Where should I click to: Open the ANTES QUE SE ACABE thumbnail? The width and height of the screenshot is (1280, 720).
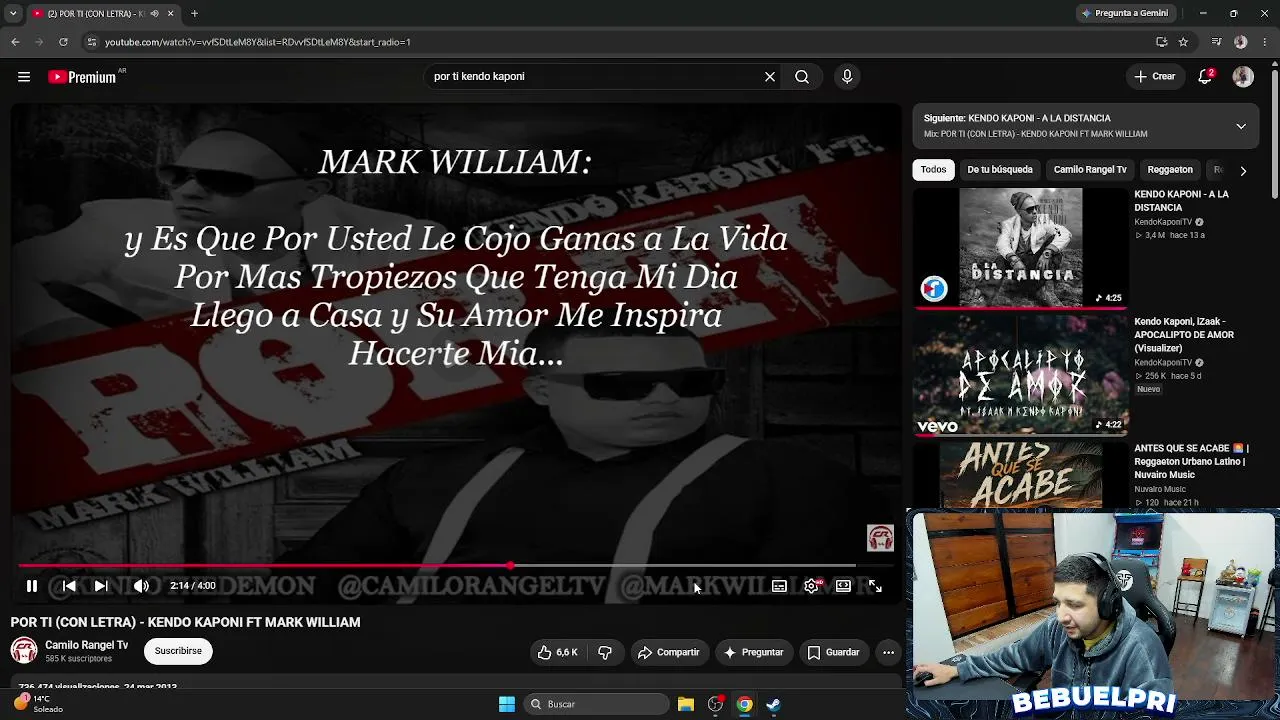[x=1020, y=476]
